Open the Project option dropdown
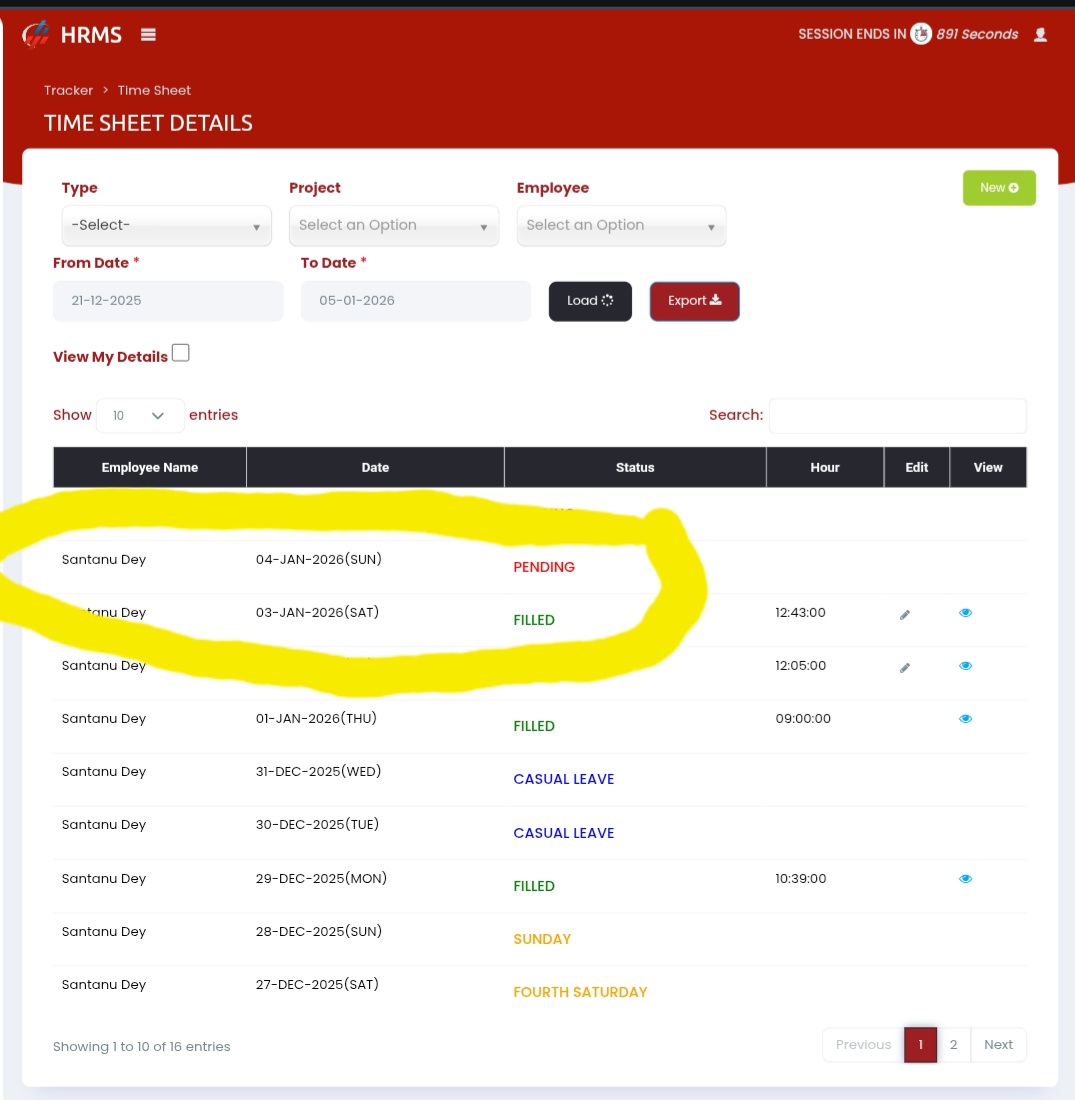 (x=394, y=225)
